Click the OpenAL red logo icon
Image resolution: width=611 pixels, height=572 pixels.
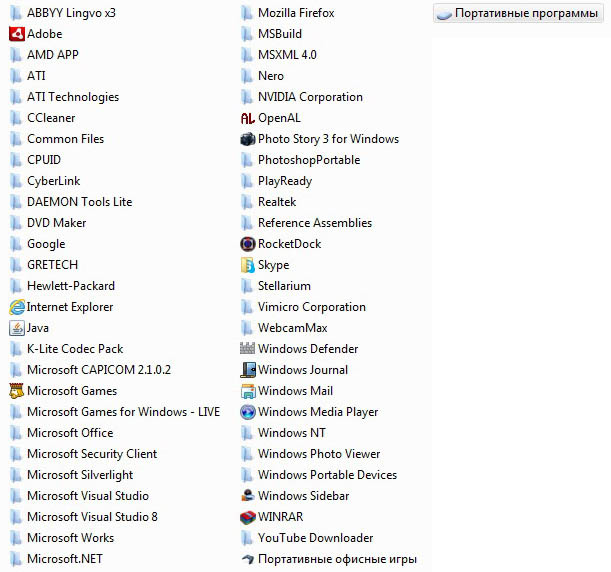click(248, 118)
